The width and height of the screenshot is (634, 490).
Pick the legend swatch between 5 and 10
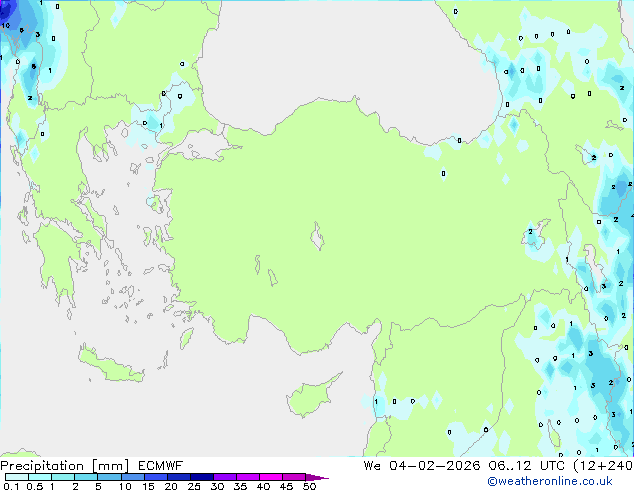110,478
